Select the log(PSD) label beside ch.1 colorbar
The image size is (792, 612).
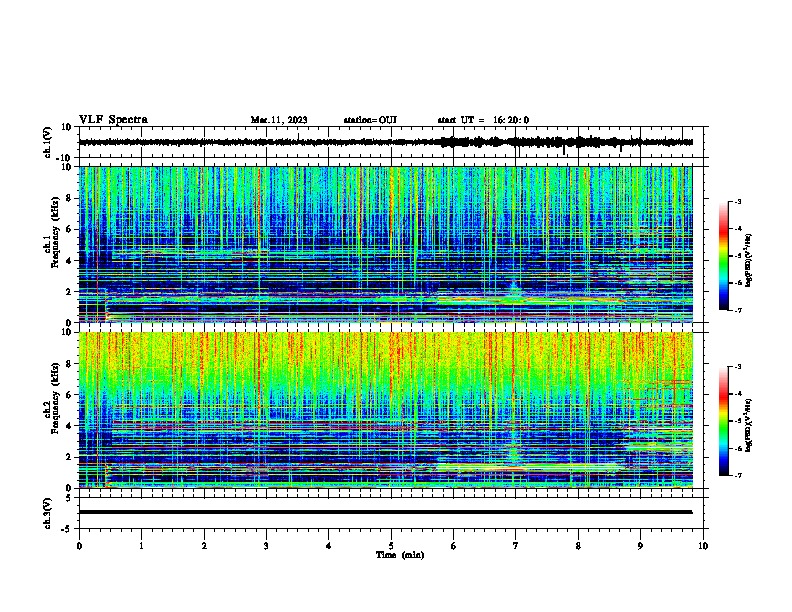point(748,260)
